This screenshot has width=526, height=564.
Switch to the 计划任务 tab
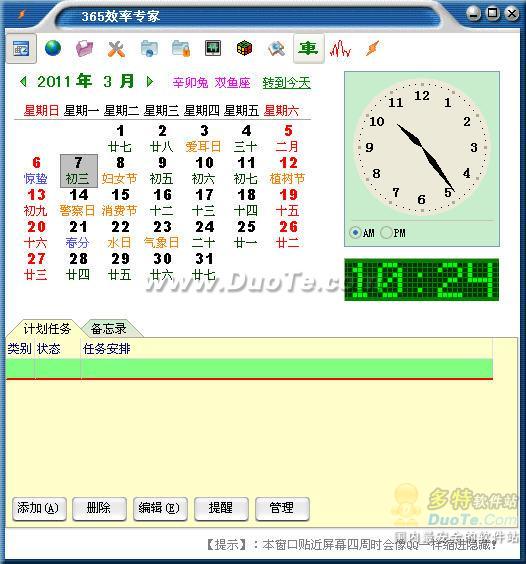point(47,329)
